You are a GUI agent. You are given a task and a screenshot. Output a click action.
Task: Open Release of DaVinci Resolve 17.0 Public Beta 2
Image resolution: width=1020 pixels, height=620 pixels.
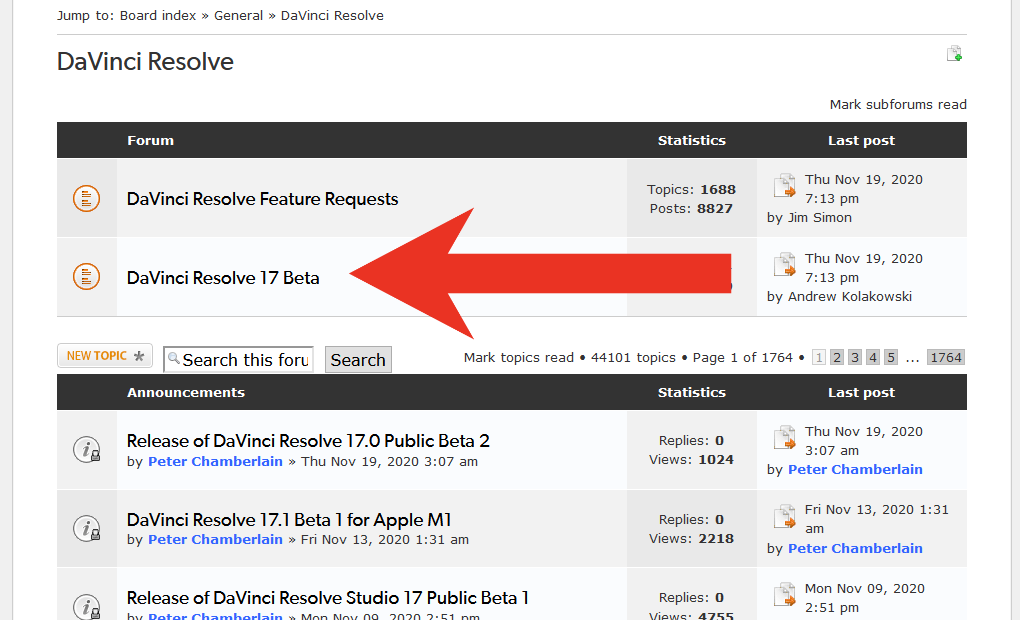[x=308, y=441]
